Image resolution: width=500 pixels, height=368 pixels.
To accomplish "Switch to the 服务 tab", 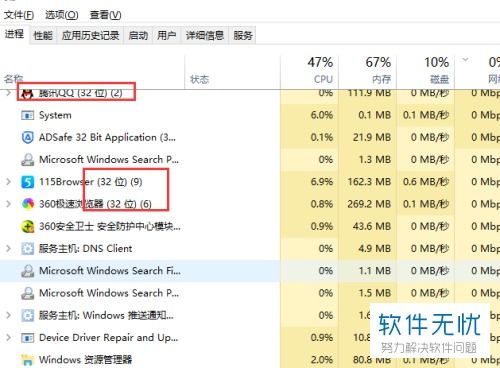I will pos(243,35).
